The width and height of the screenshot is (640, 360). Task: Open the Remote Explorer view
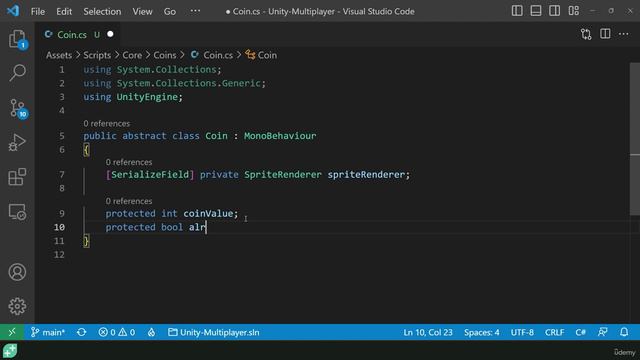[x=17, y=212]
